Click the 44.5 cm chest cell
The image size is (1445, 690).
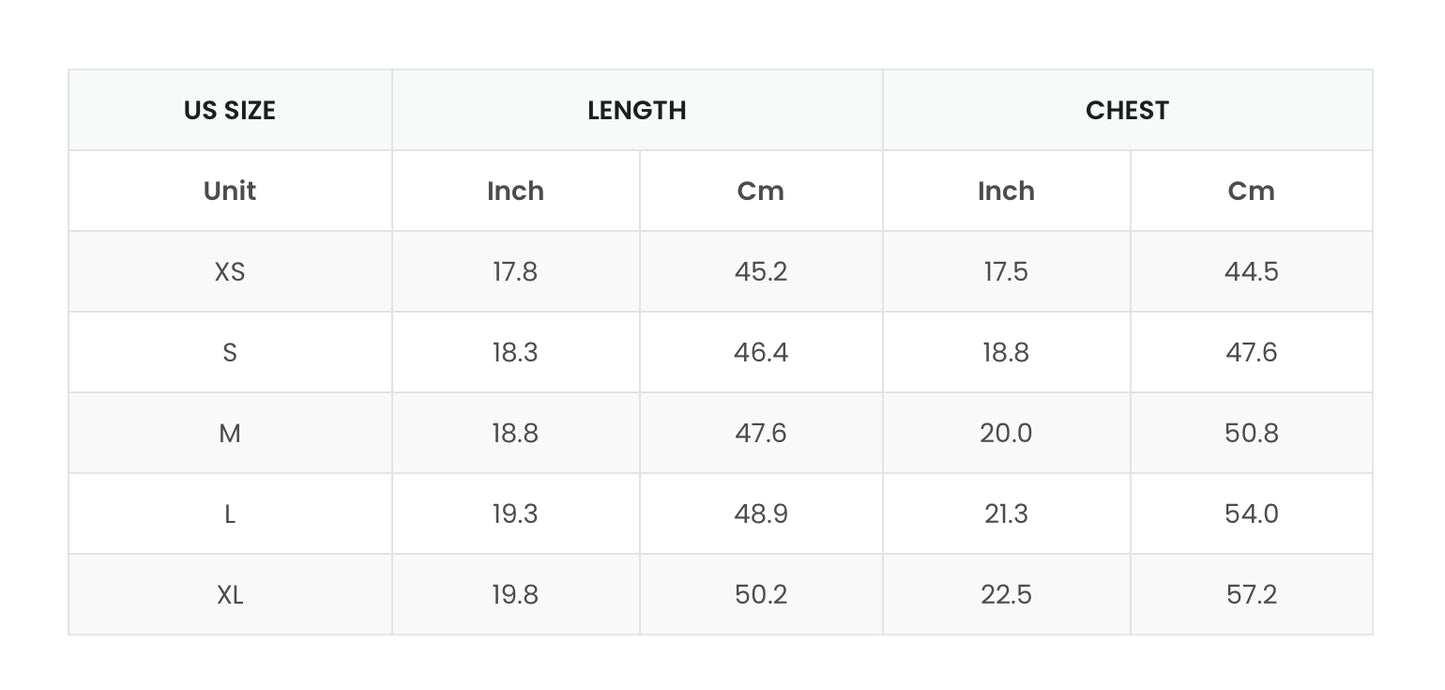(1251, 272)
